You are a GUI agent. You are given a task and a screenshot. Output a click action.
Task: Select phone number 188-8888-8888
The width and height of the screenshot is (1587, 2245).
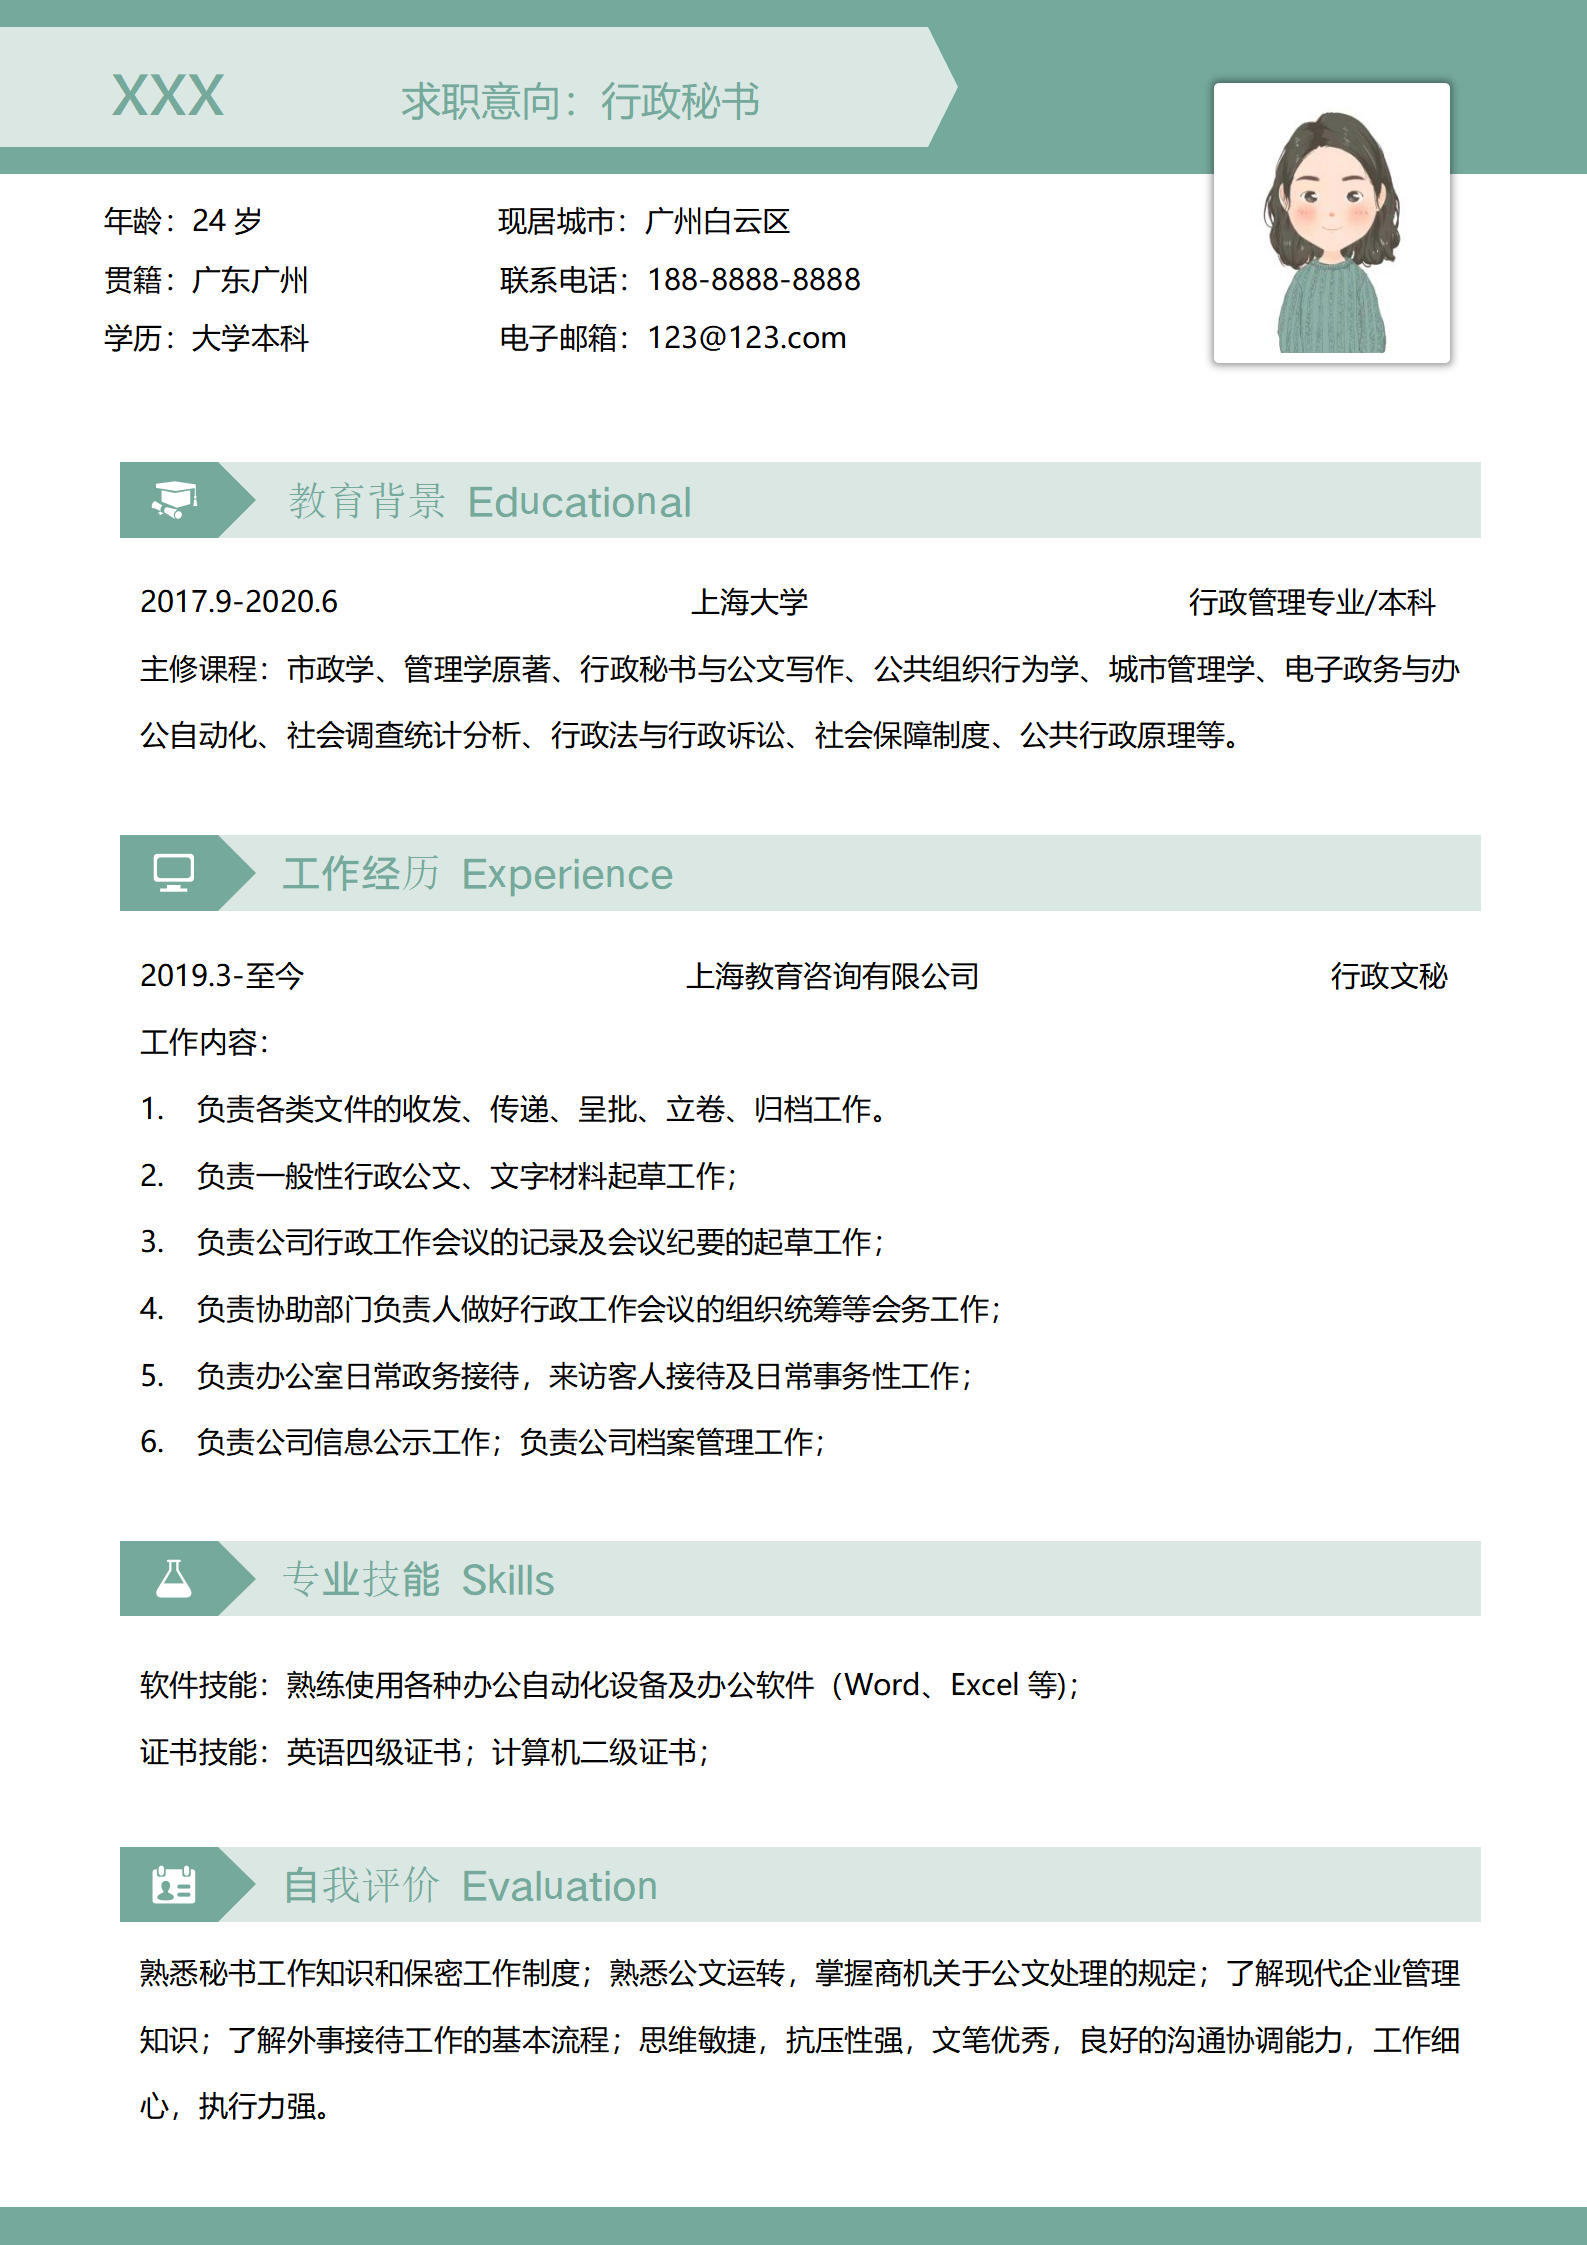point(754,279)
